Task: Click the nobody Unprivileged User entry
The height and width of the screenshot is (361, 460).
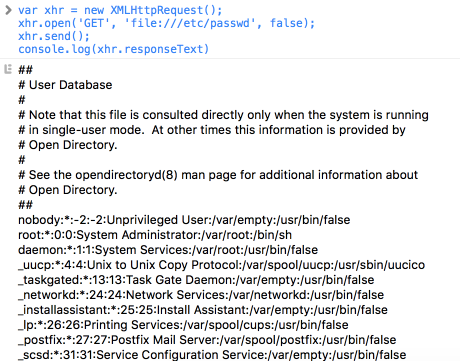Action: point(184,220)
